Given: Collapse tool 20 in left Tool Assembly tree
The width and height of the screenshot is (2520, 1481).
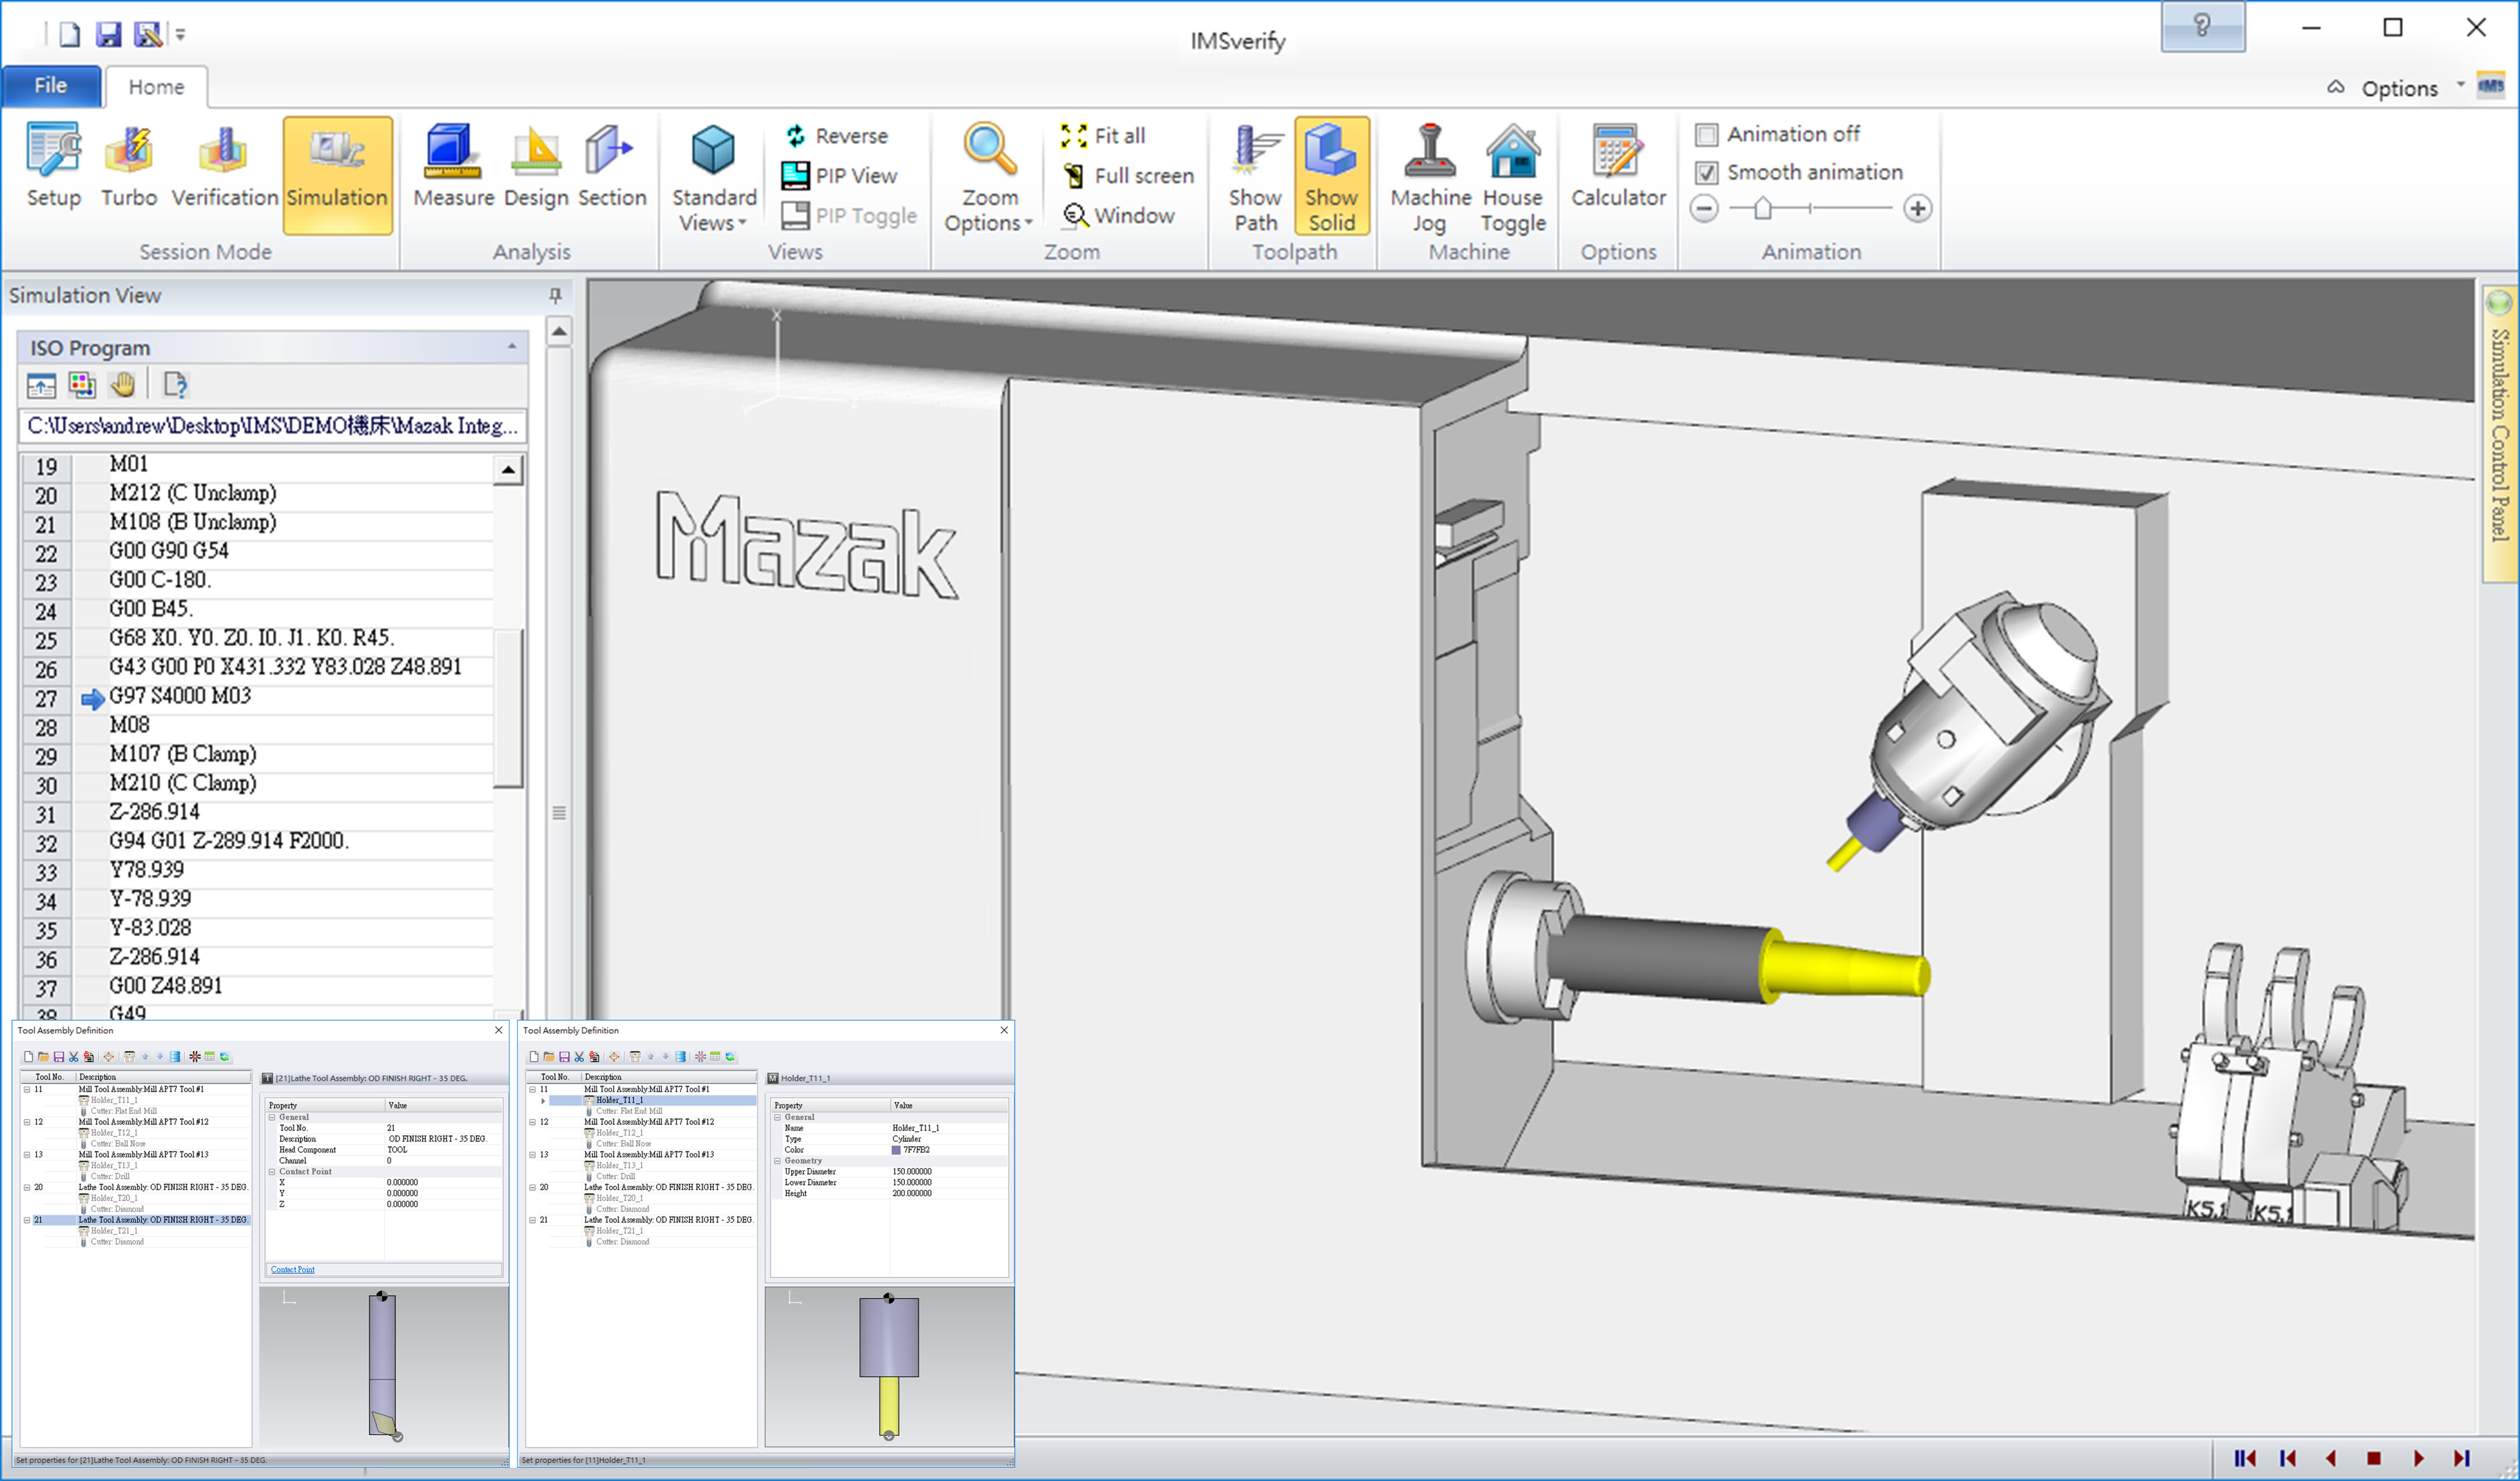Looking at the screenshot, I should (27, 1187).
